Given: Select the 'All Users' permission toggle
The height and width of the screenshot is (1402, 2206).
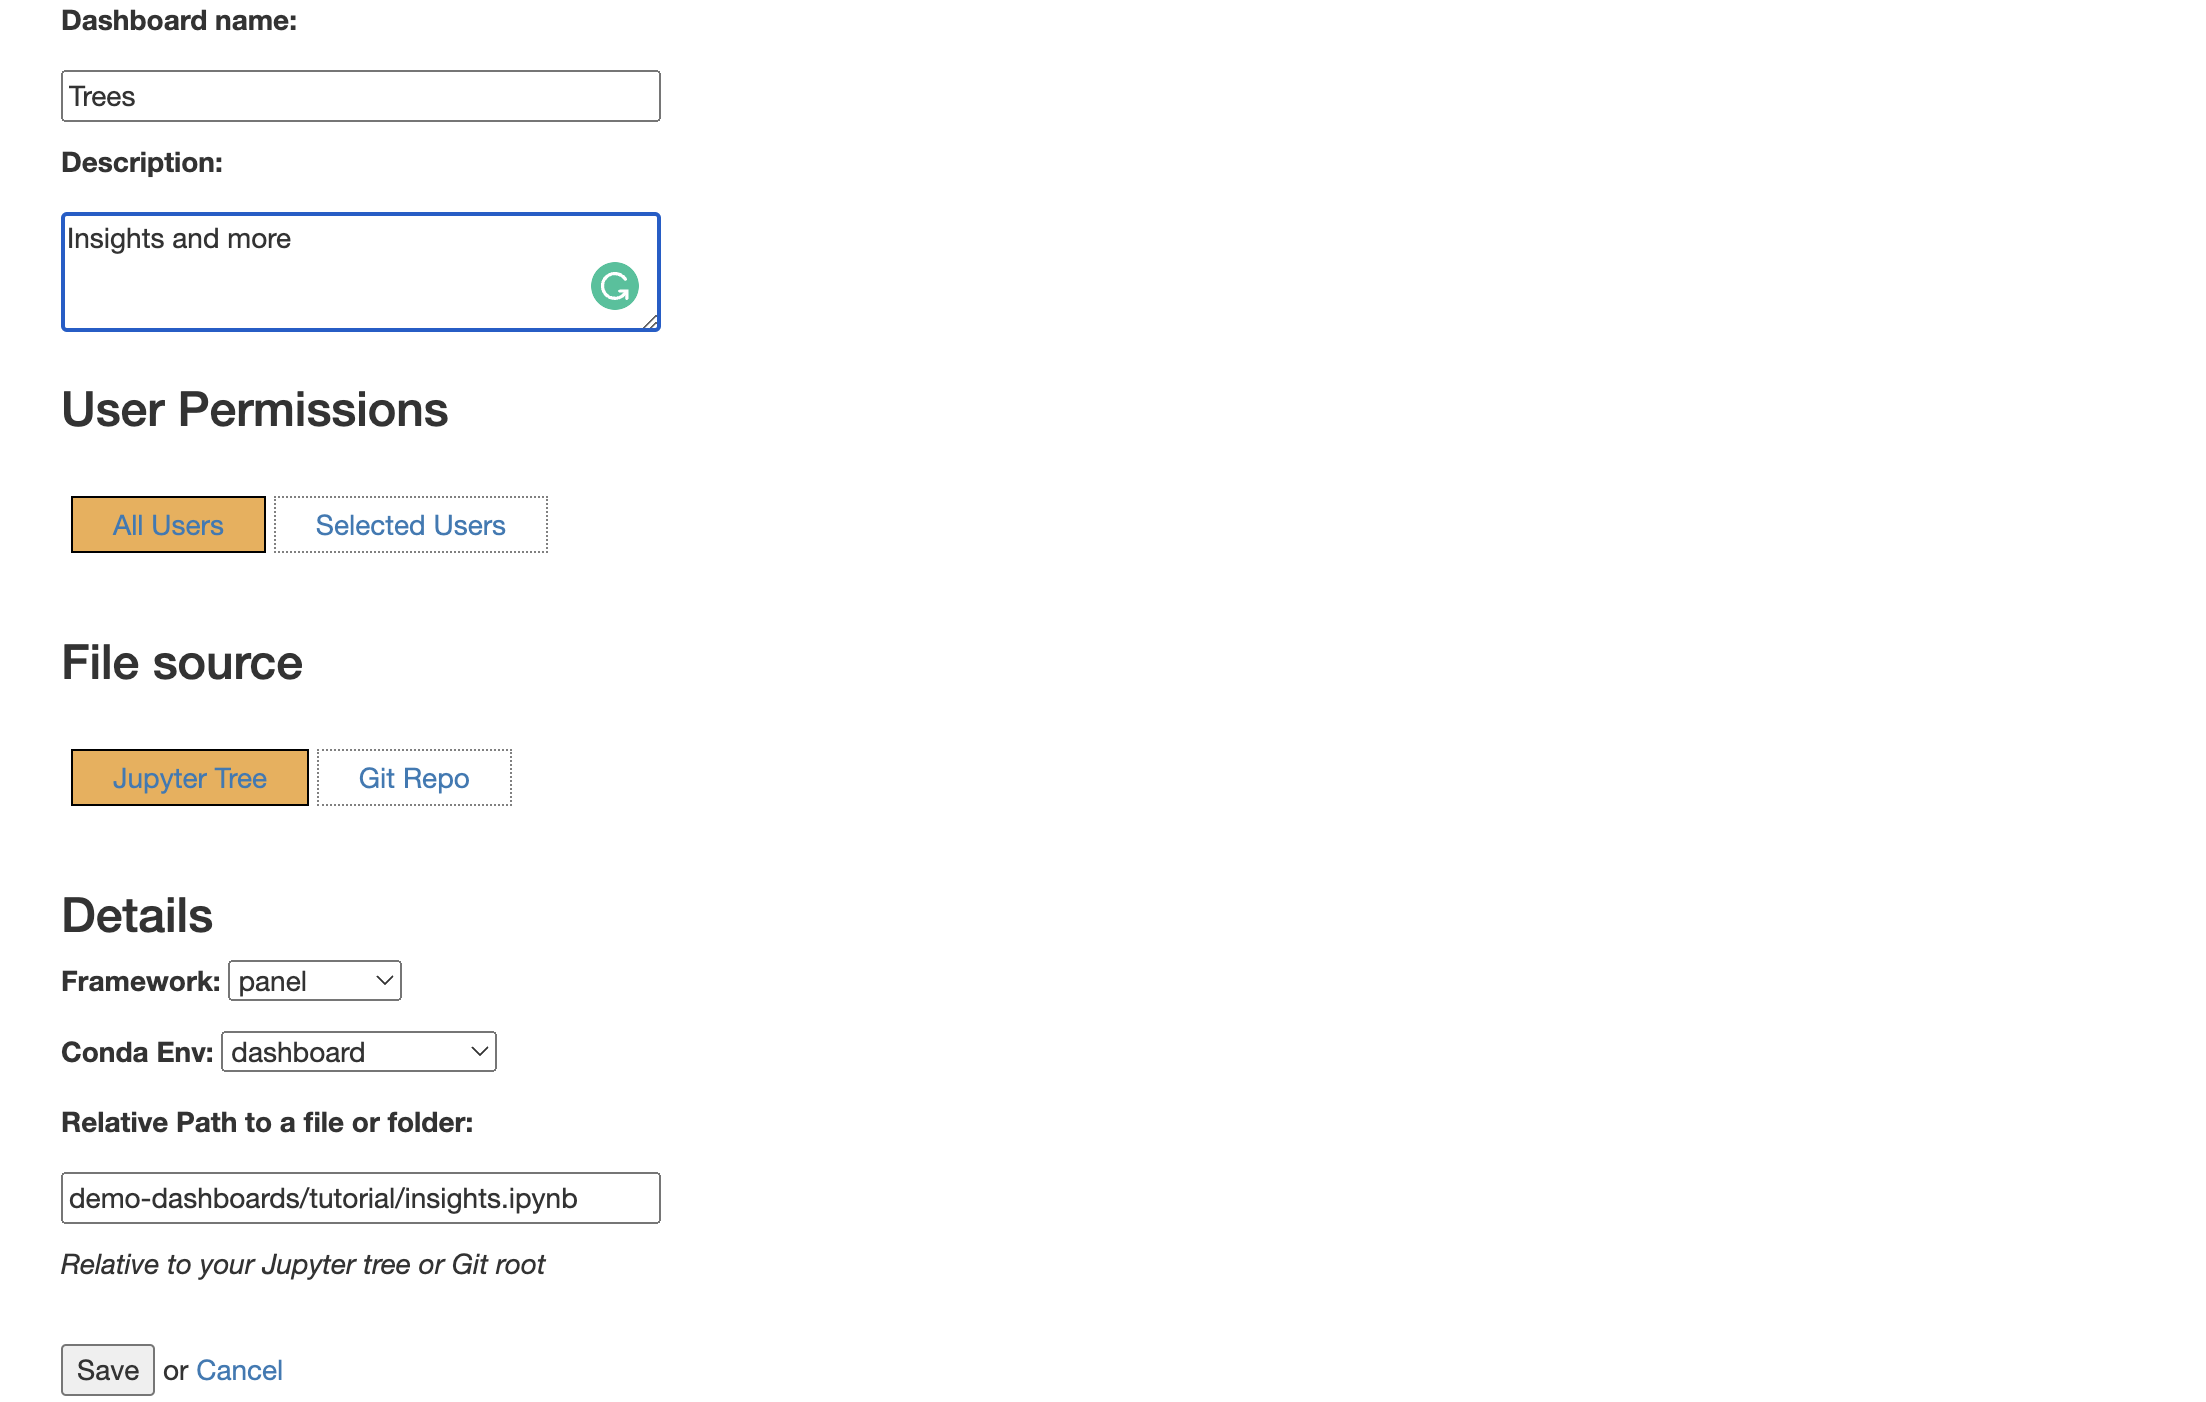Looking at the screenshot, I should pyautogui.click(x=167, y=523).
